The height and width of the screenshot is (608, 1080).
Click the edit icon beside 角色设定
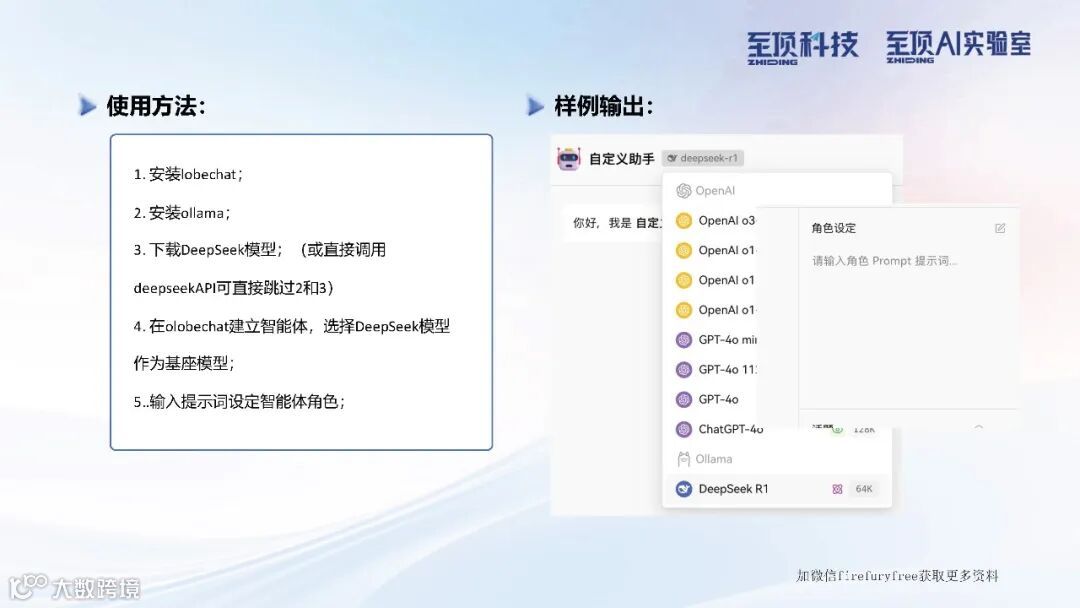tap(1000, 228)
